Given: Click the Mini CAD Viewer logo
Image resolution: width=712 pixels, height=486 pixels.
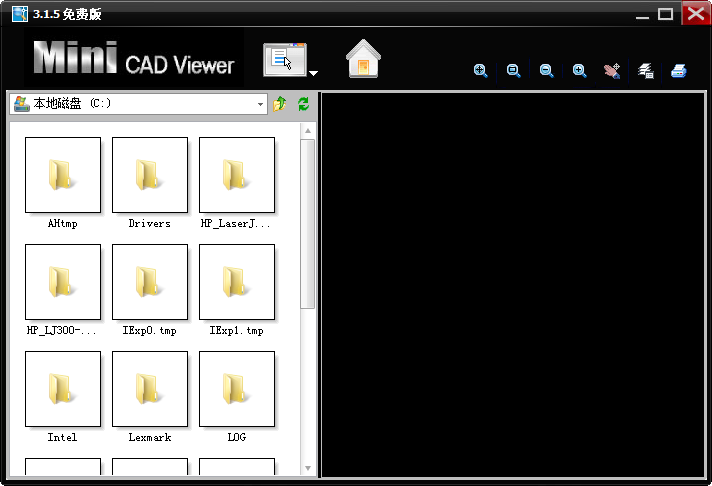Looking at the screenshot, I should coord(134,58).
